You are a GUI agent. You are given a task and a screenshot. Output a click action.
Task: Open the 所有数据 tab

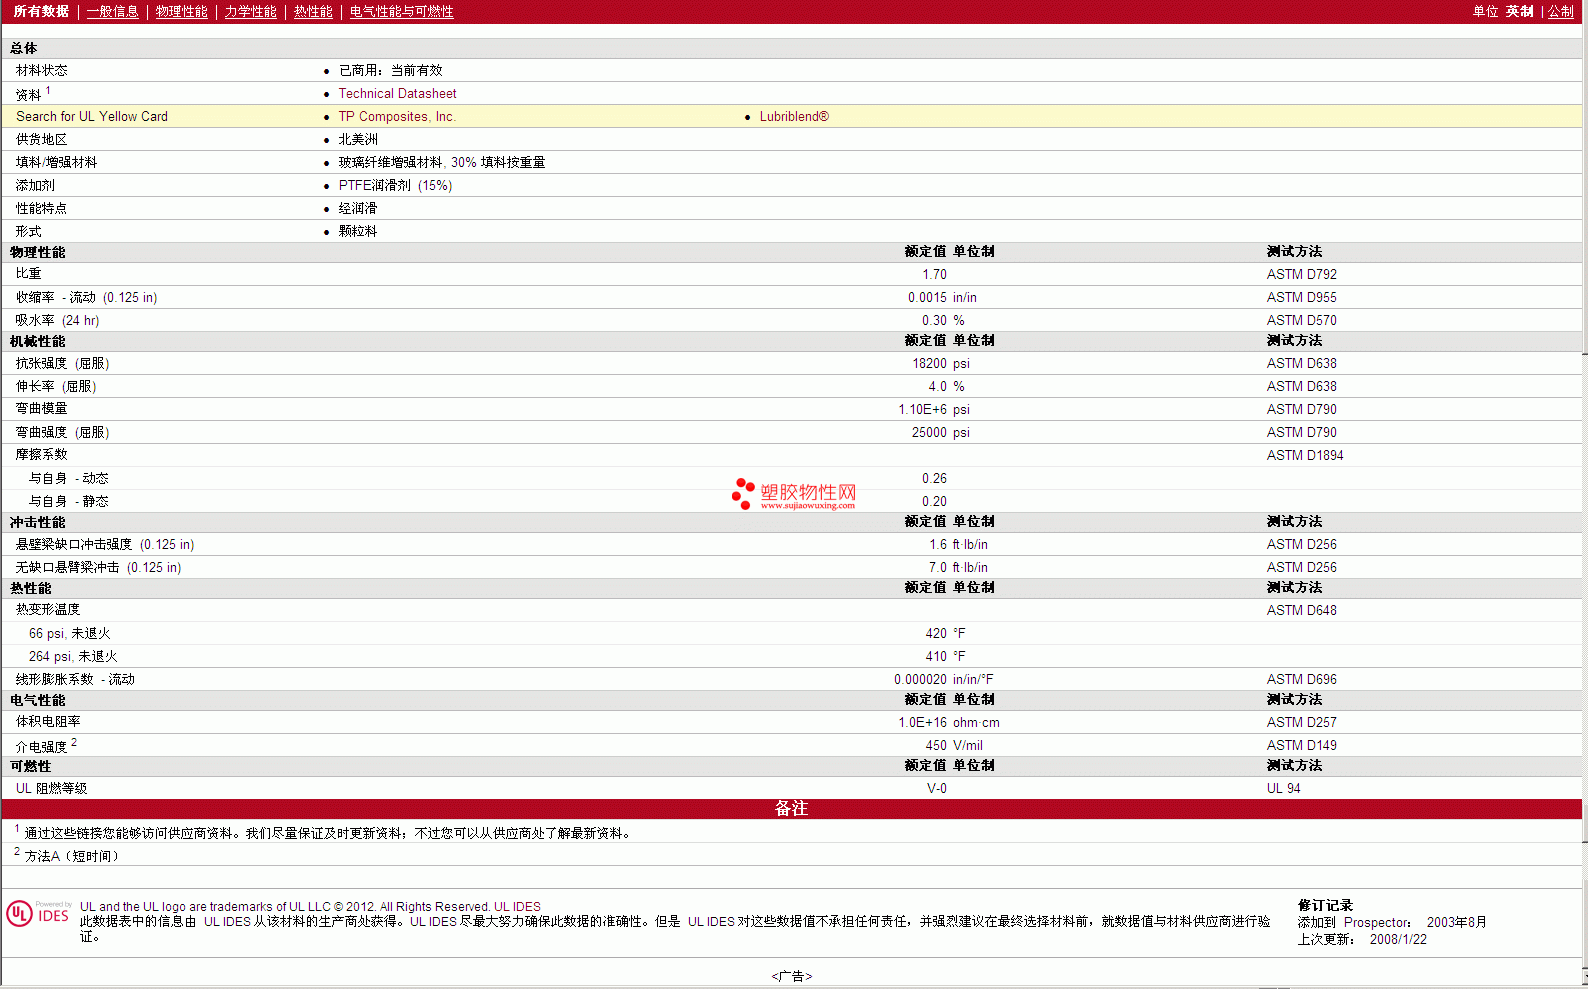coord(41,11)
